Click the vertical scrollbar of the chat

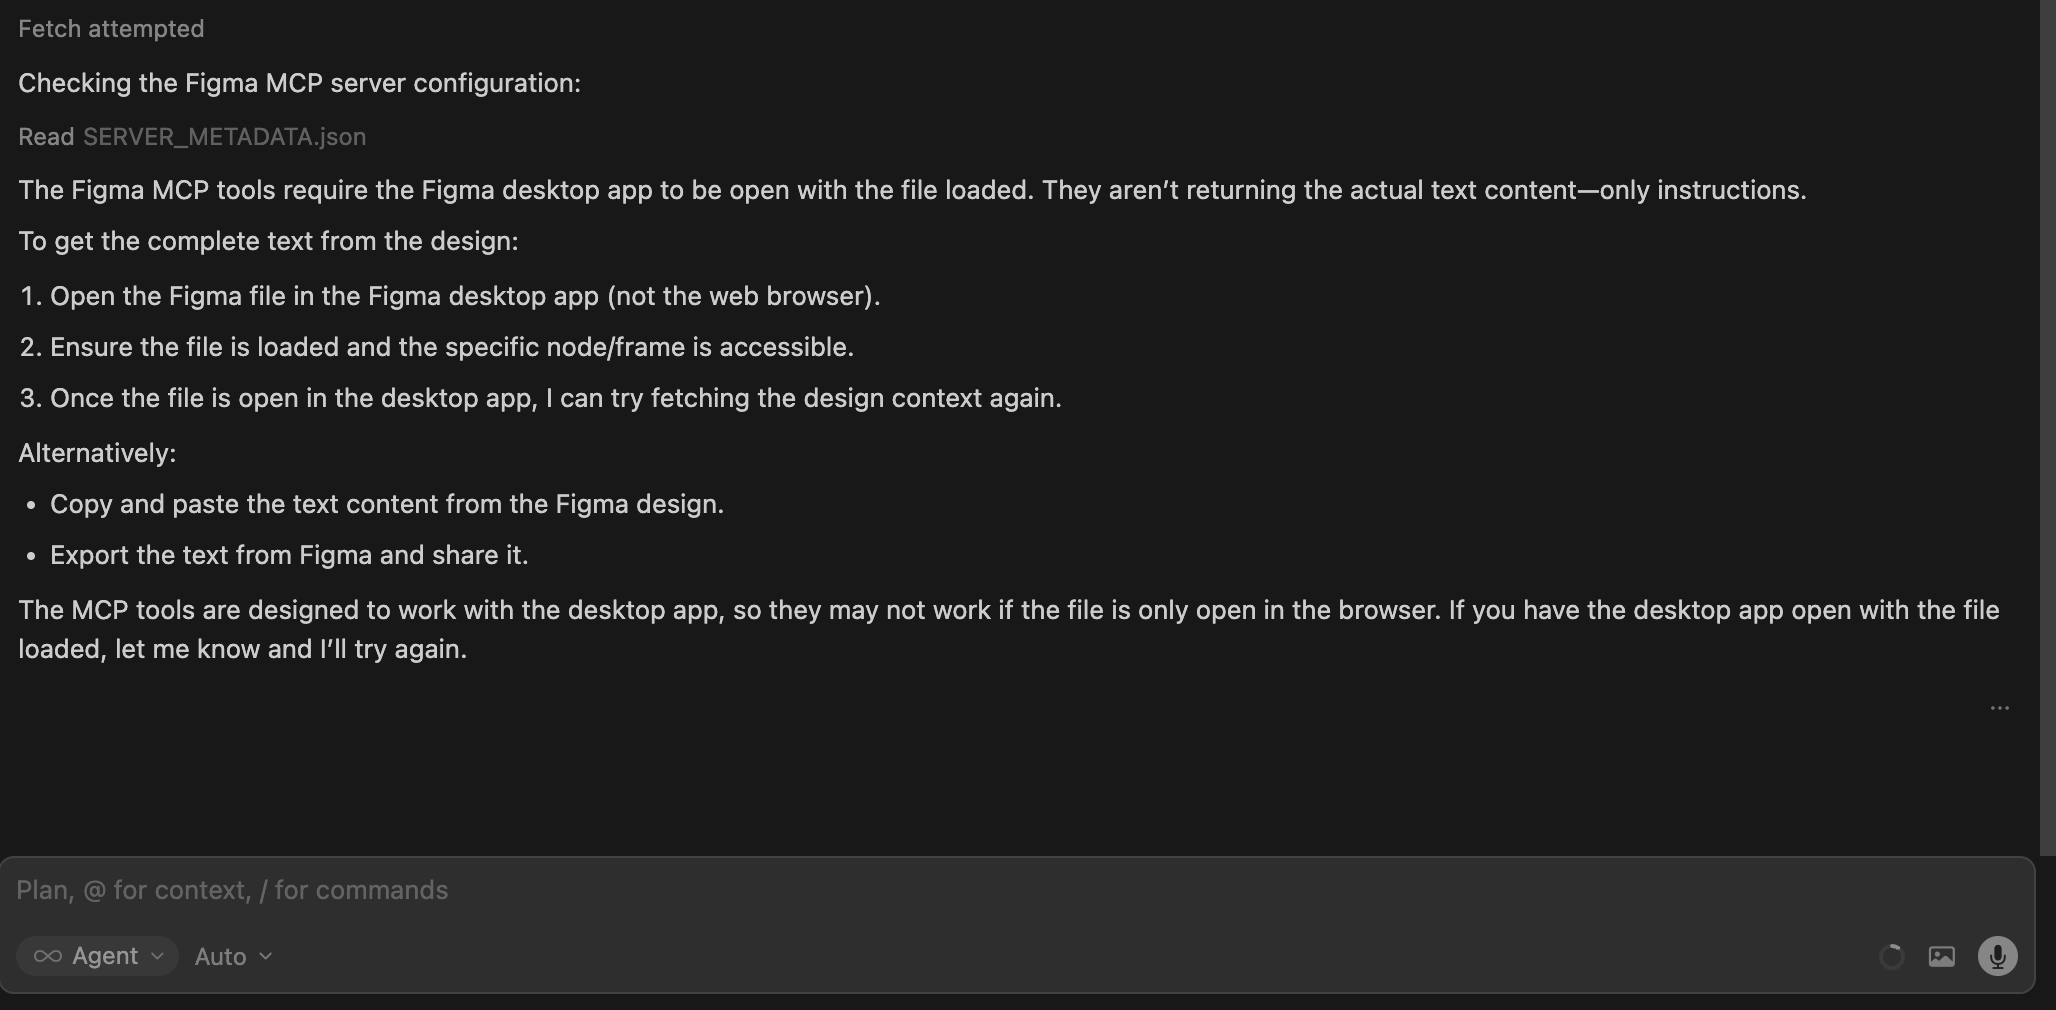[2047, 400]
